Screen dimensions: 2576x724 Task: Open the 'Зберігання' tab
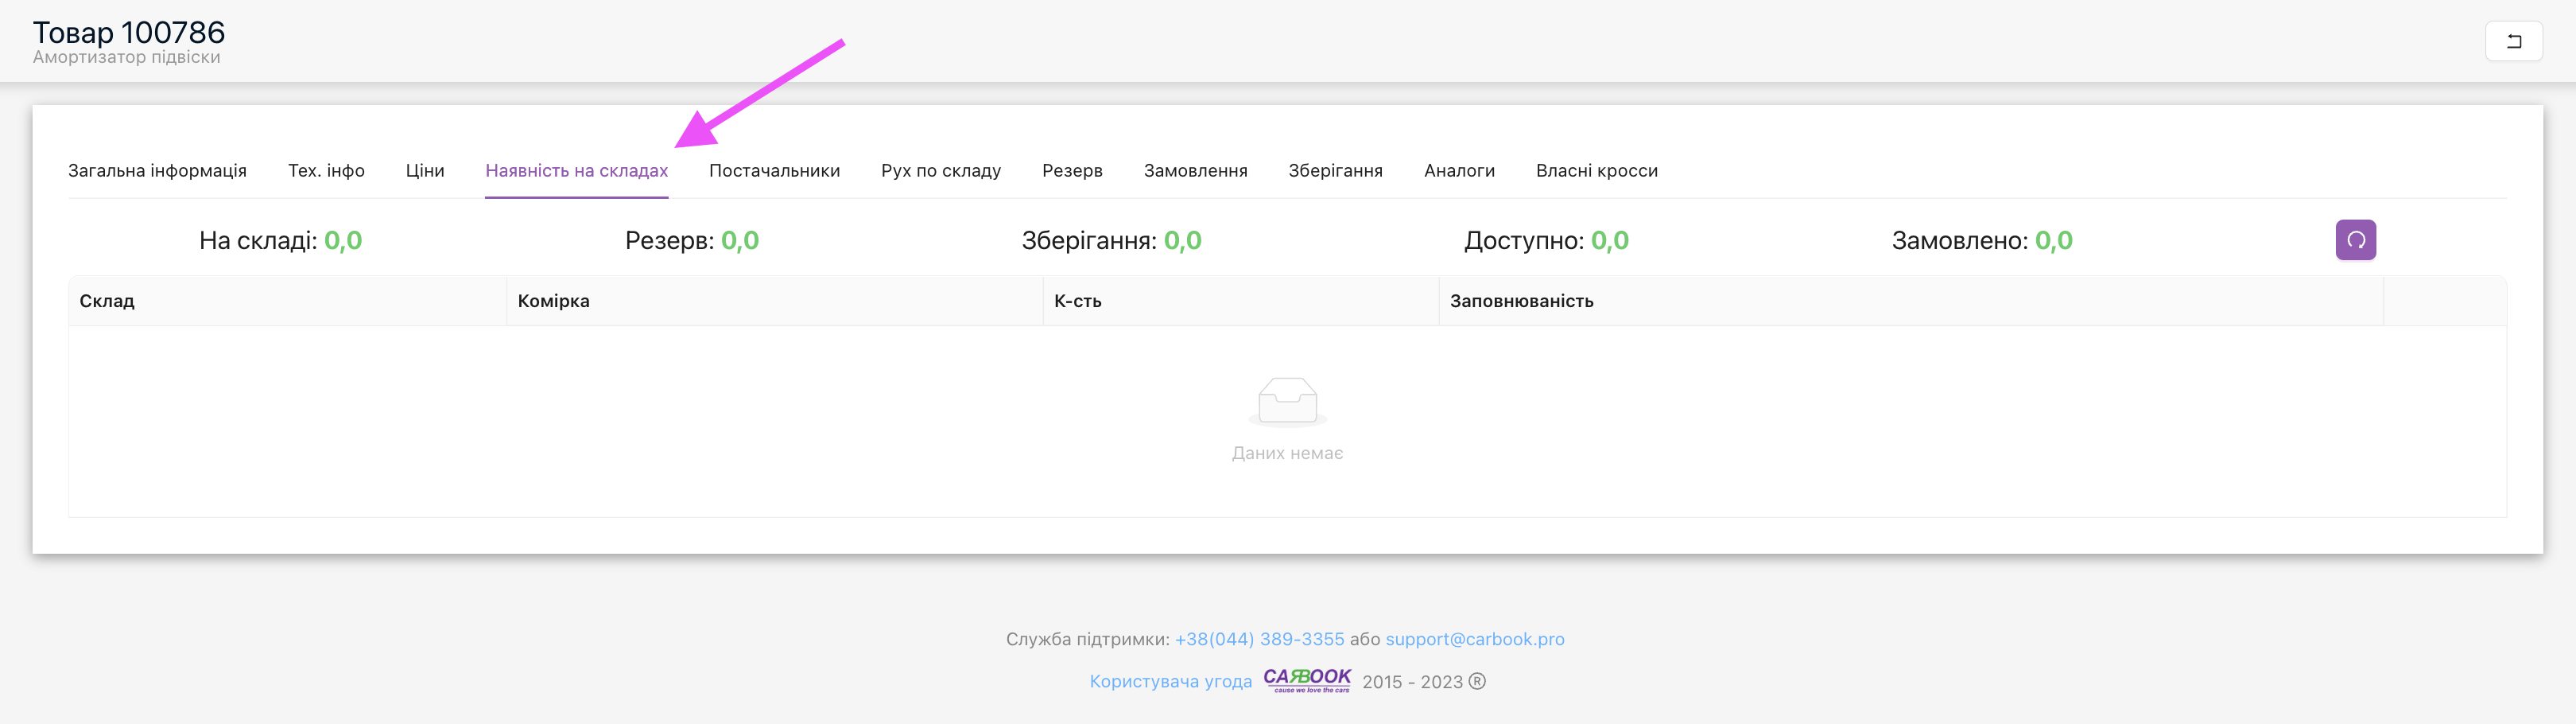click(1335, 171)
